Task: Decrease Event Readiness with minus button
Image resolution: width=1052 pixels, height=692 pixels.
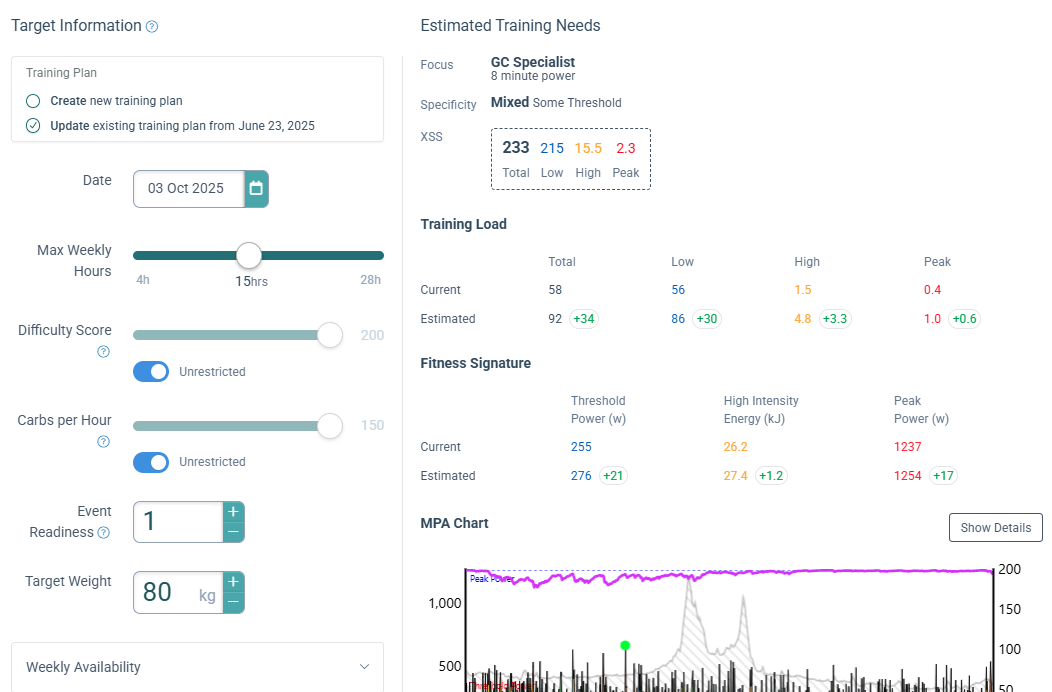Action: (233, 532)
